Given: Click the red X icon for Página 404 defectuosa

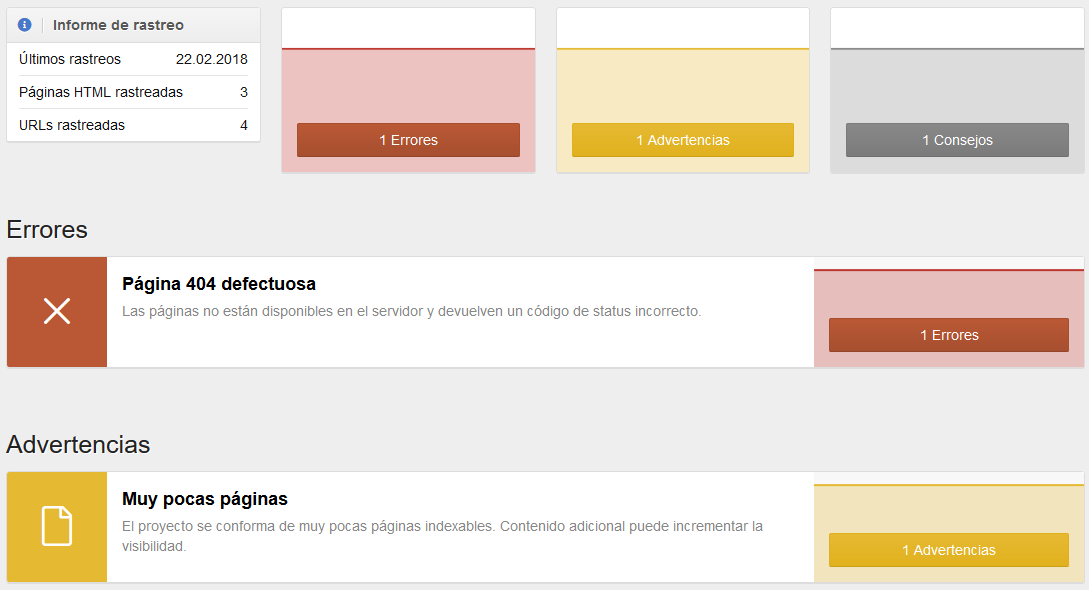Looking at the screenshot, I should 57,312.
